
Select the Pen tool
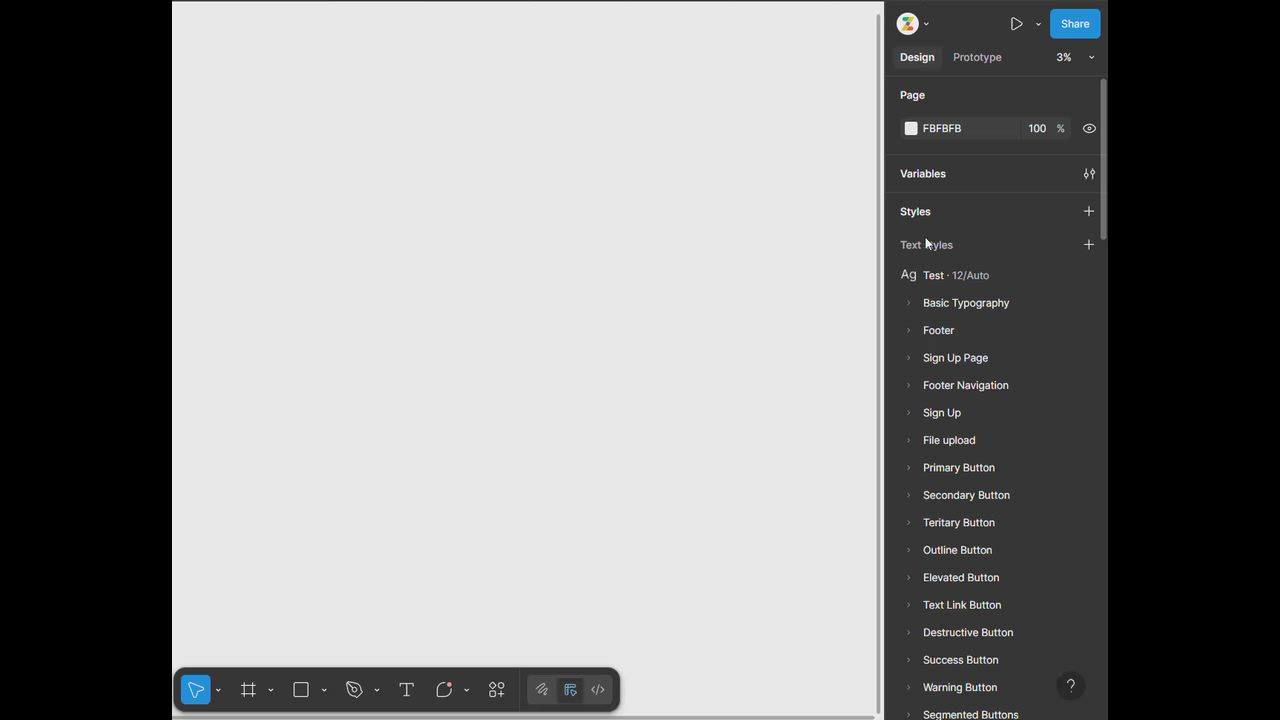click(x=354, y=690)
